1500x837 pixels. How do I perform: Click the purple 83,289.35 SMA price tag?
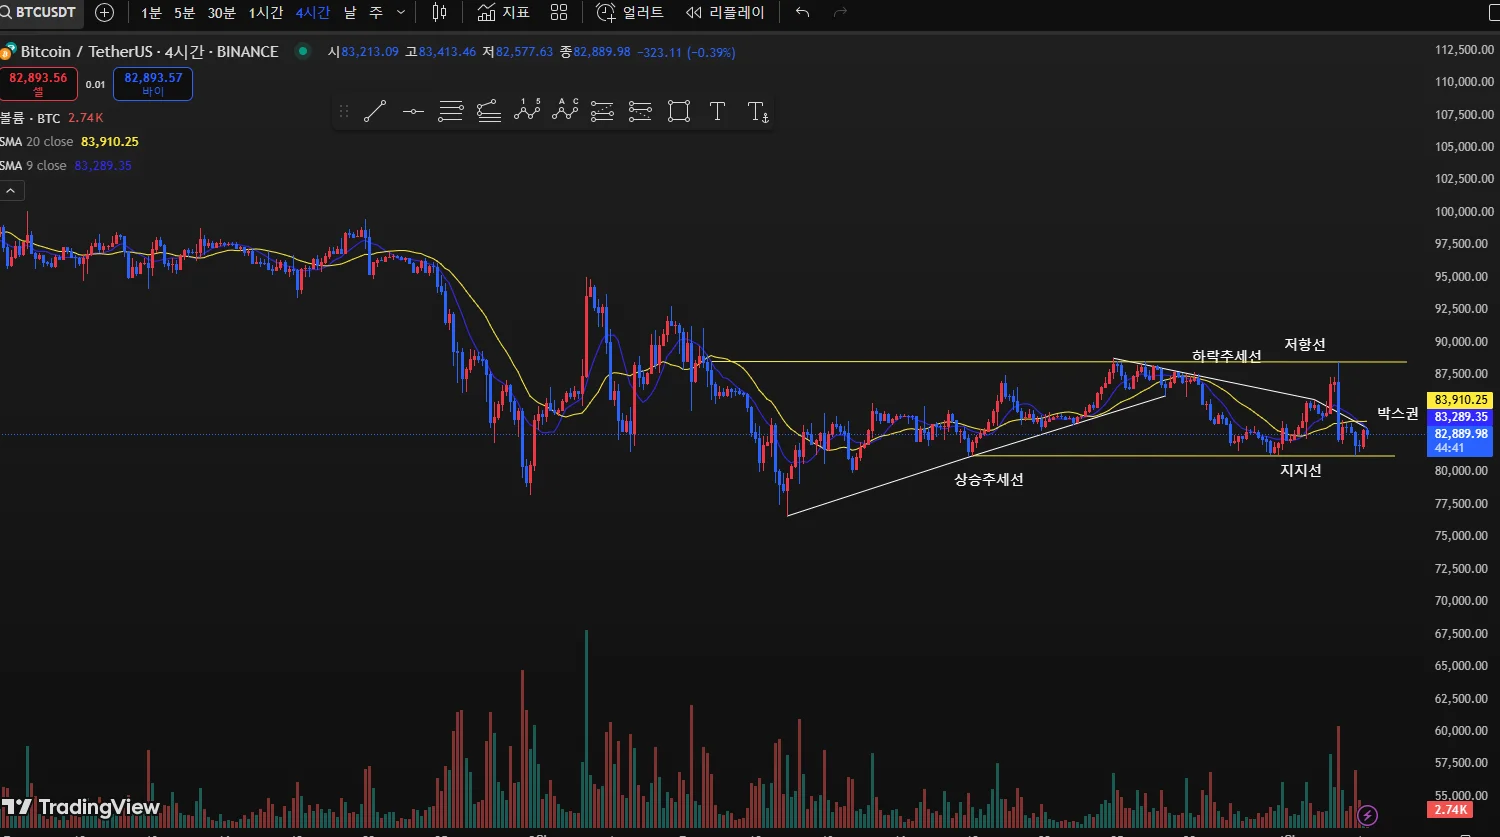pos(1460,417)
